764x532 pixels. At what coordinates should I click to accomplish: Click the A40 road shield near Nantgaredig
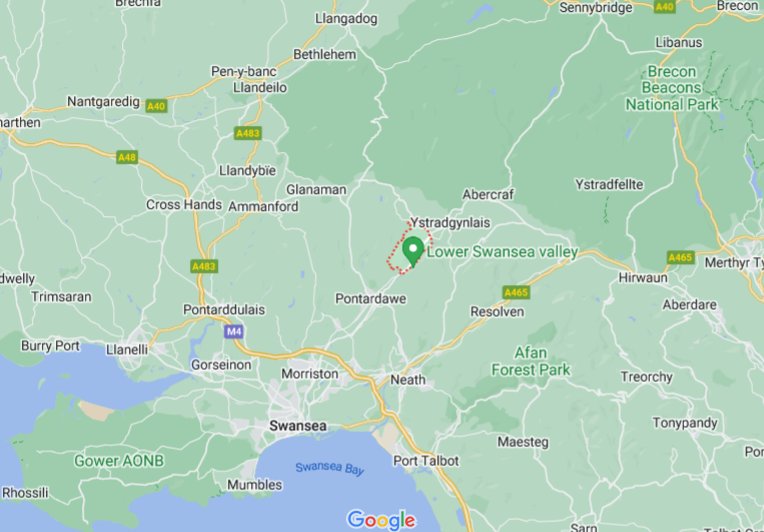click(x=156, y=106)
